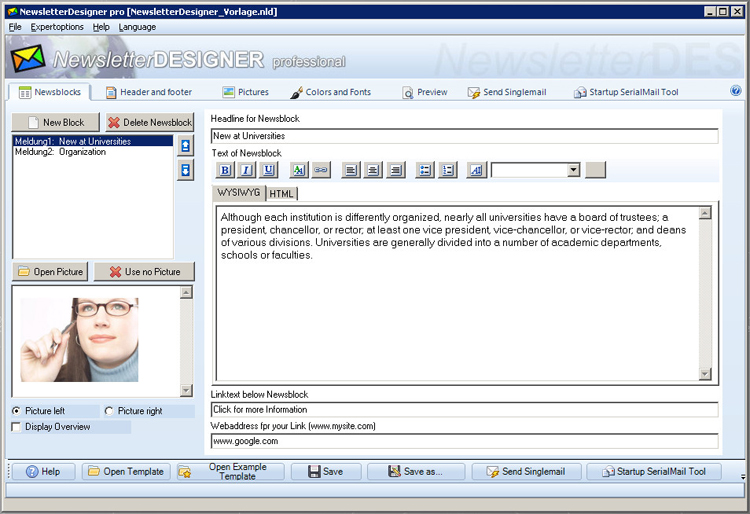This screenshot has height=514, width=750.
Task: Click text editor scrollbar up arrow
Action: coord(705,213)
